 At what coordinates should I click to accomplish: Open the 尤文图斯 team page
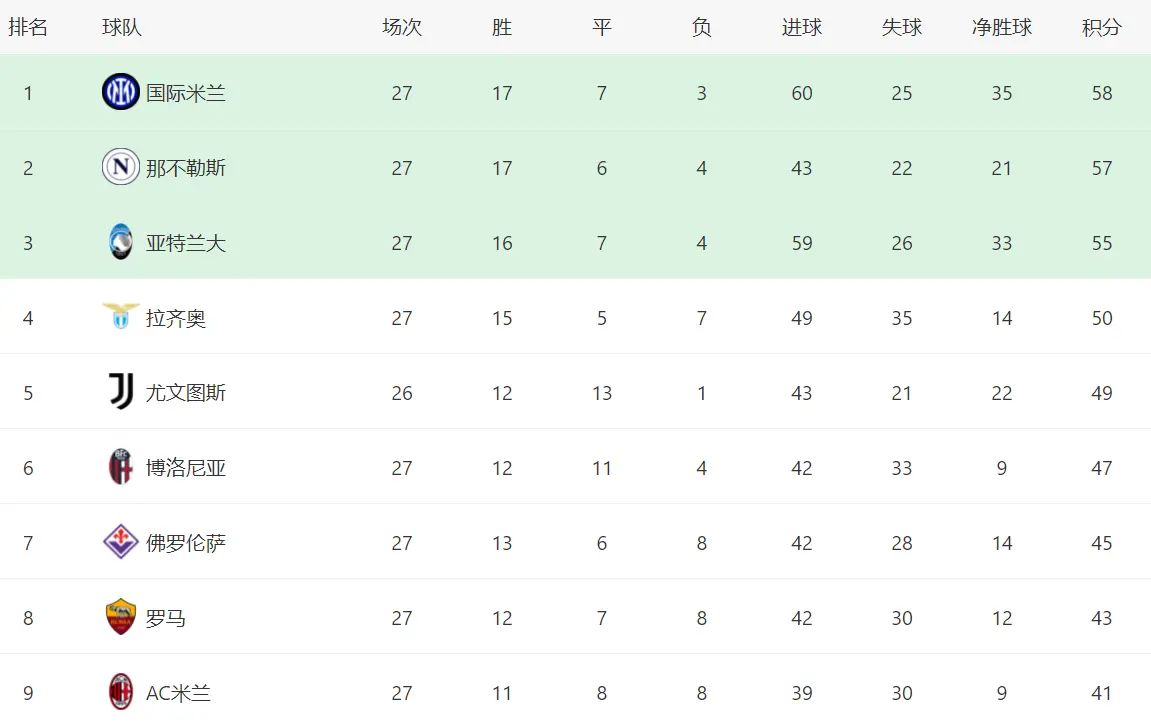point(186,393)
